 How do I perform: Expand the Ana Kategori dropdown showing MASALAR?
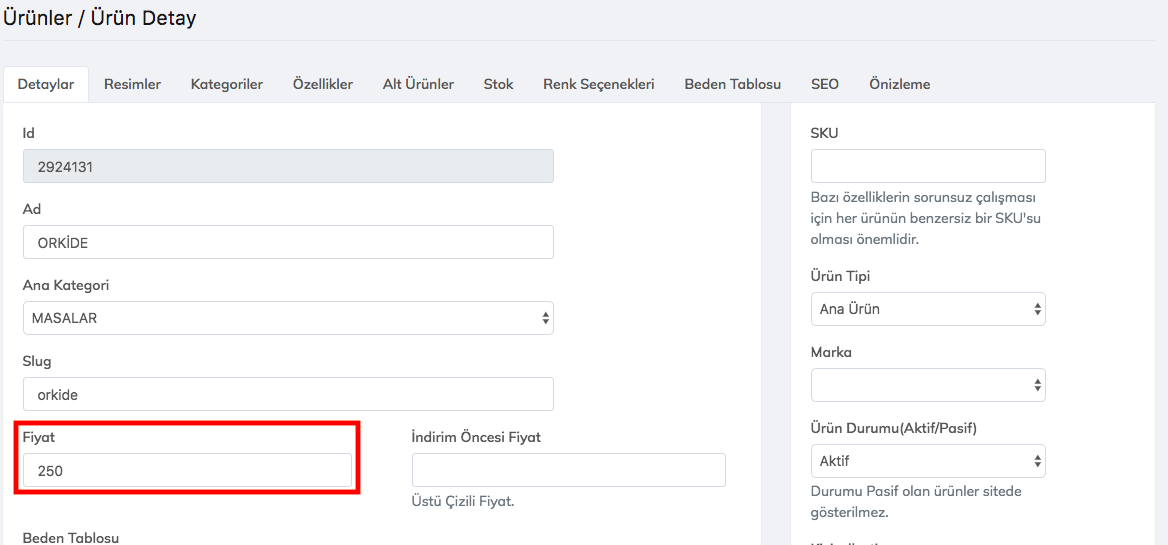(x=288, y=318)
